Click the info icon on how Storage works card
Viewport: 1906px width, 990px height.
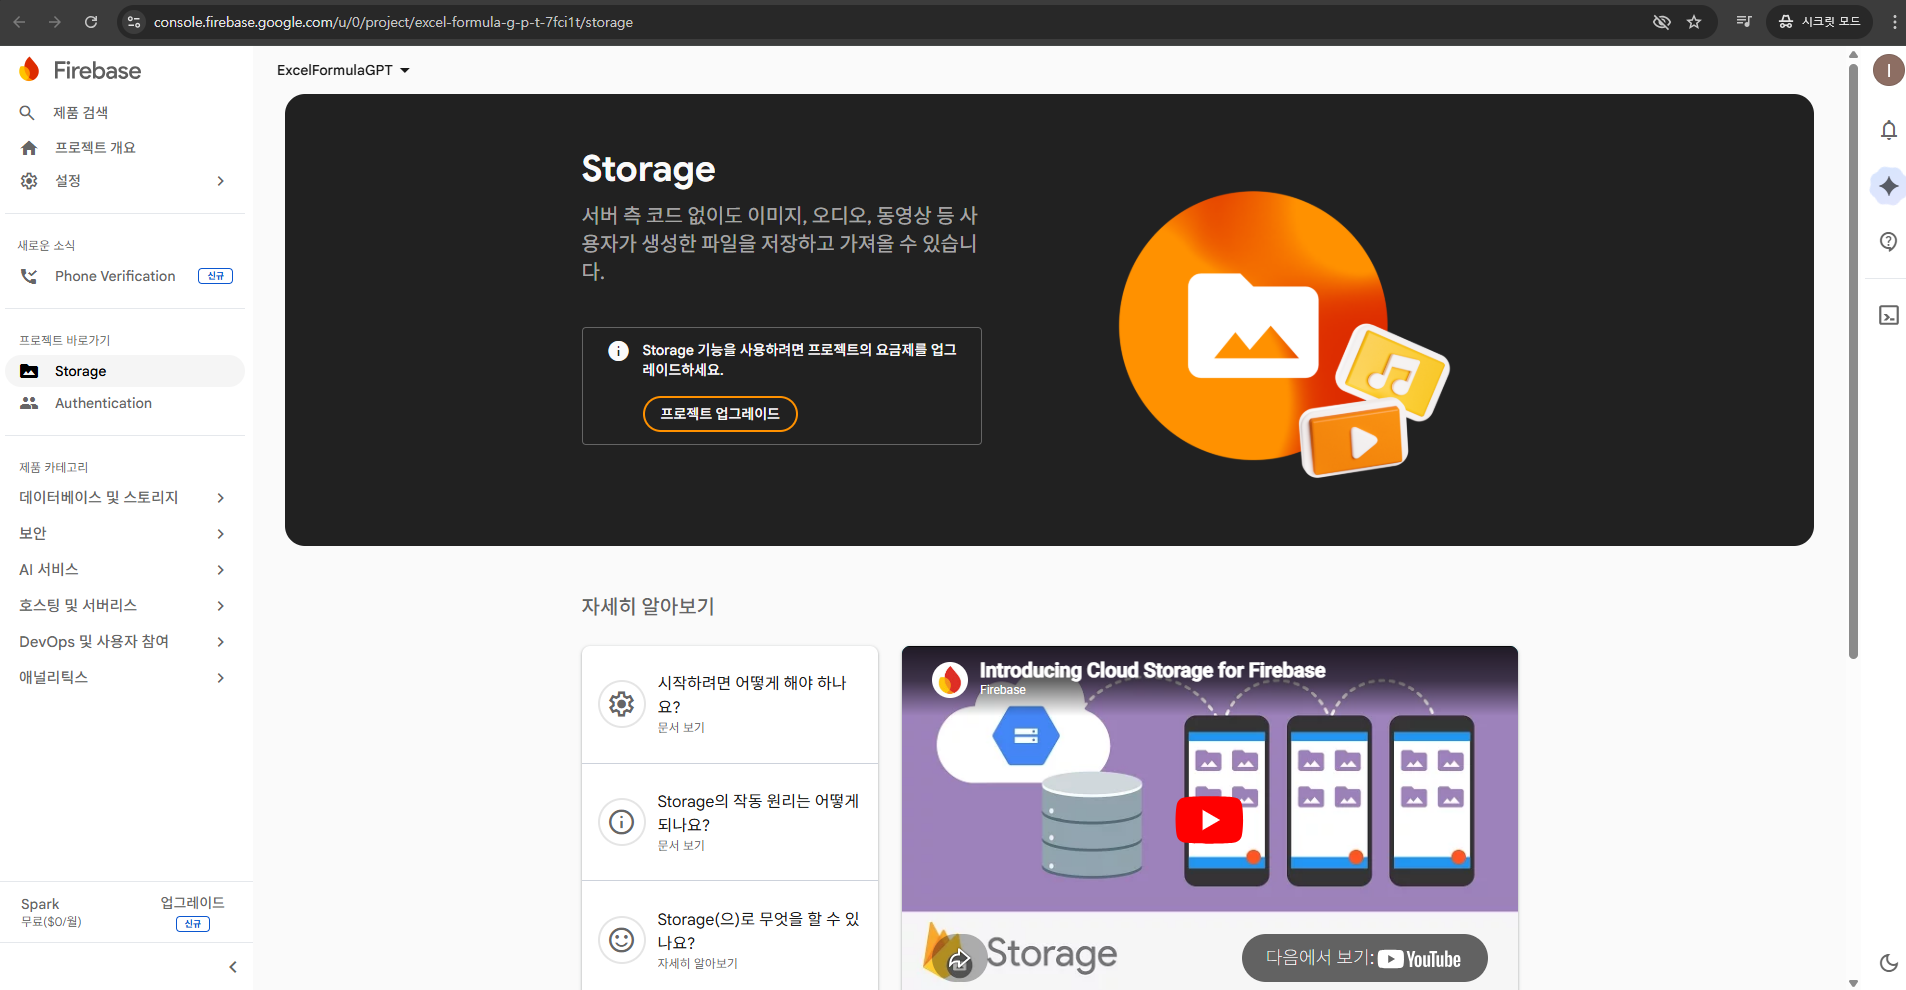(622, 822)
